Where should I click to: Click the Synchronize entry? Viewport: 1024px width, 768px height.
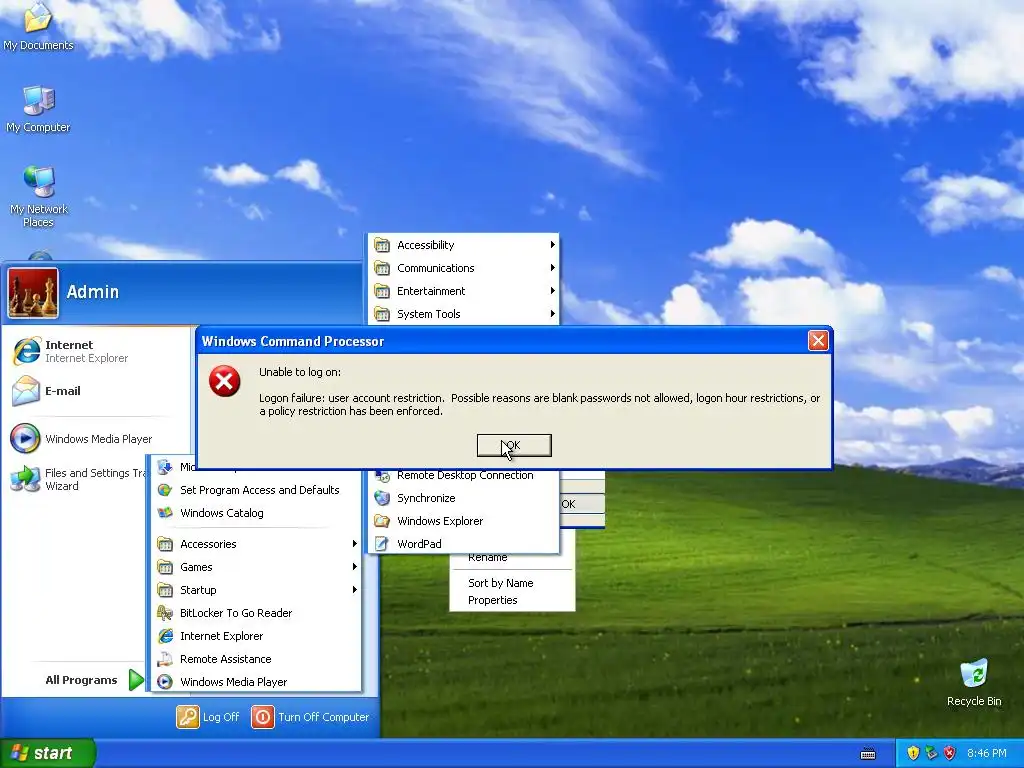click(x=464, y=498)
